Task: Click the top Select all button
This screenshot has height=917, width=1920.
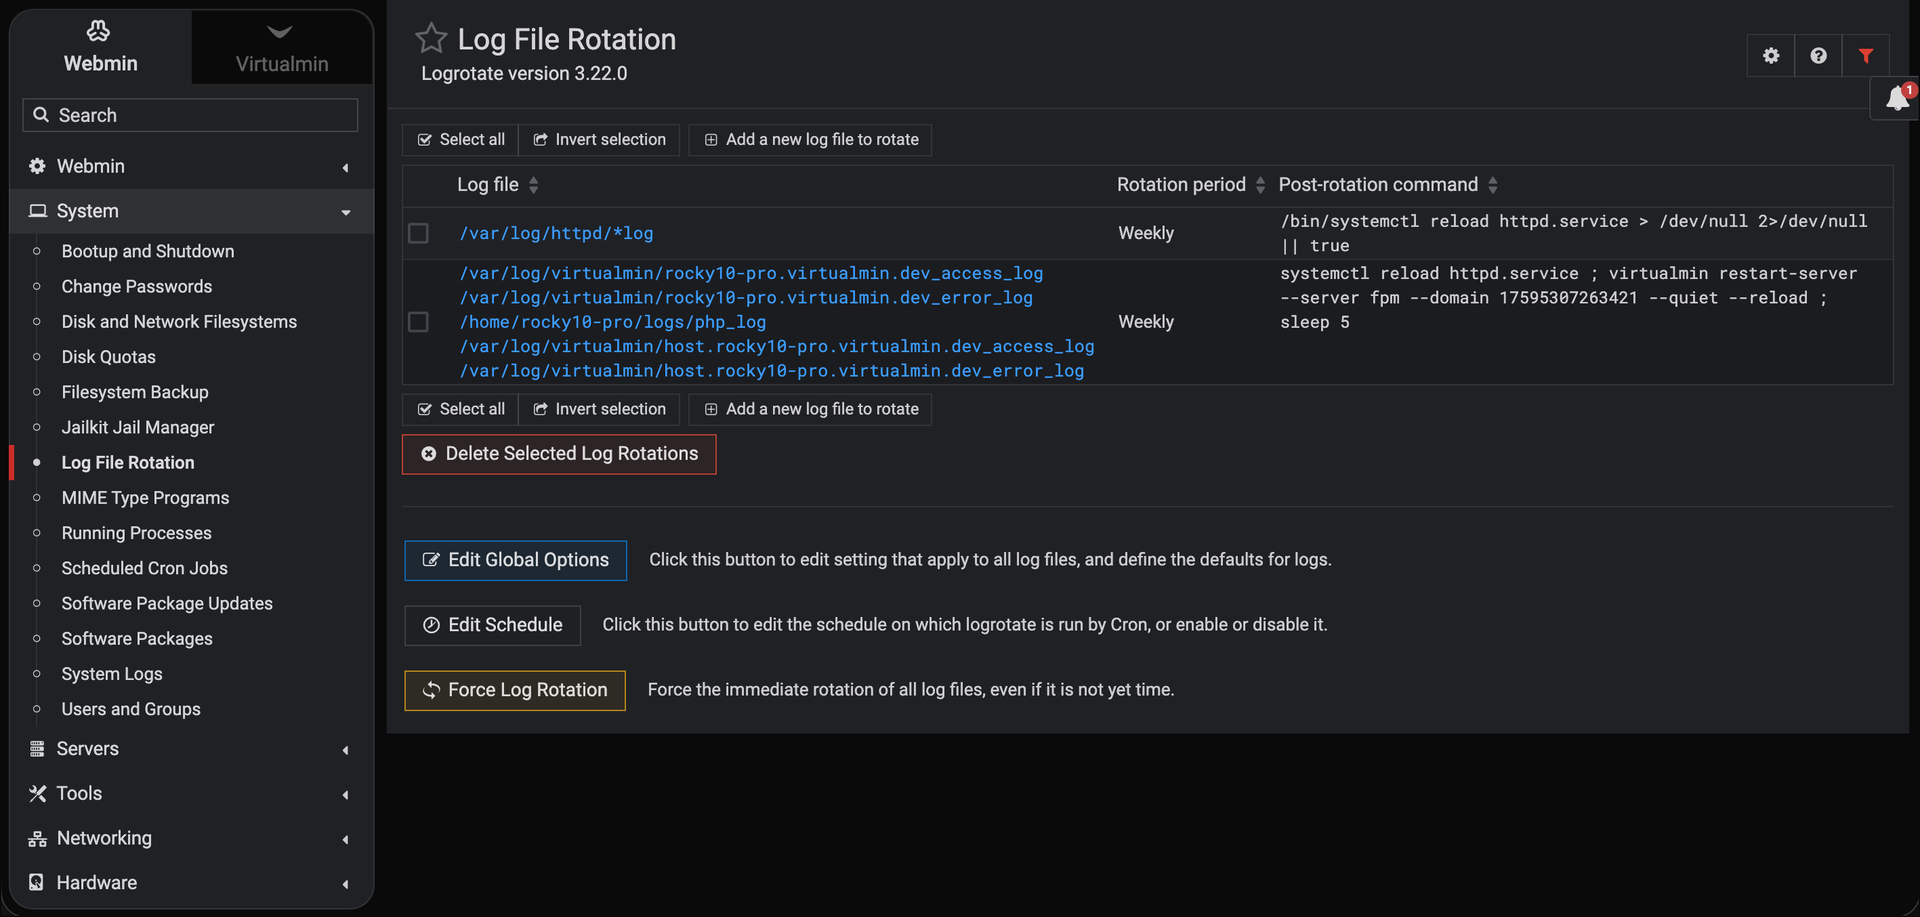Action: pos(461,140)
